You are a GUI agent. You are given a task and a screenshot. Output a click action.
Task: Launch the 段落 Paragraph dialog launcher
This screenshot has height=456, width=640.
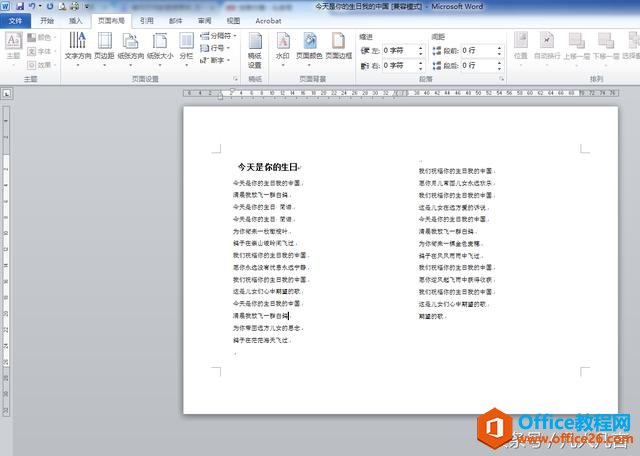pos(502,79)
